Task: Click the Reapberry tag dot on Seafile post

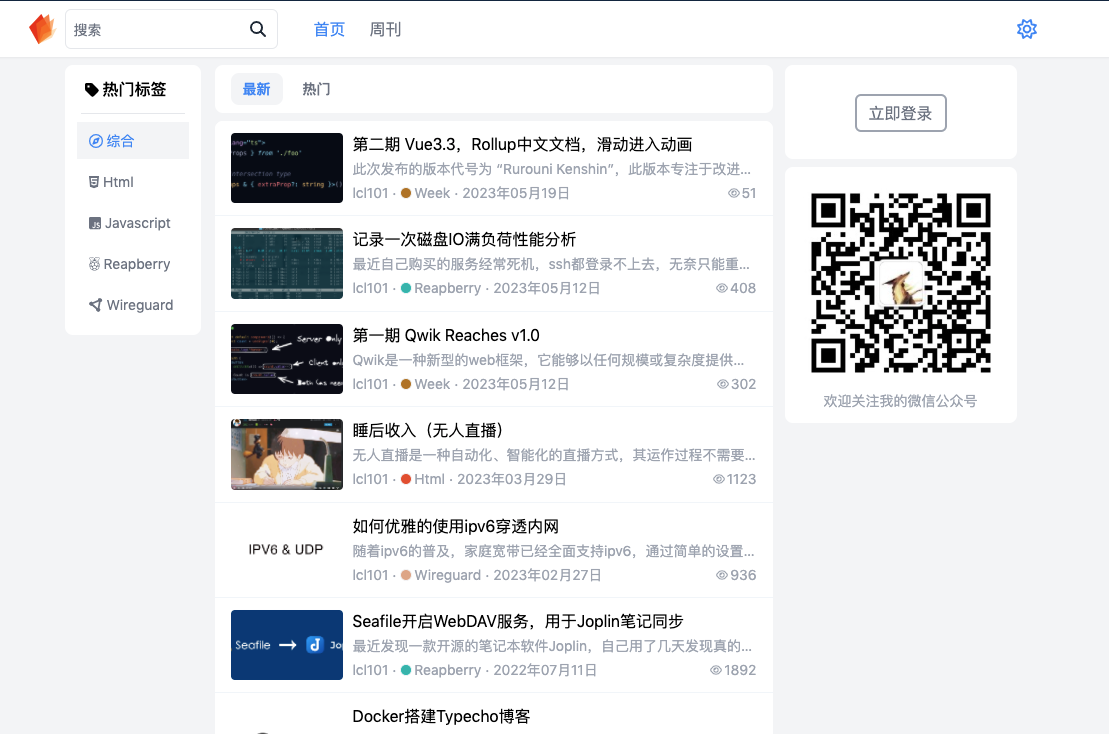Action: click(x=406, y=670)
